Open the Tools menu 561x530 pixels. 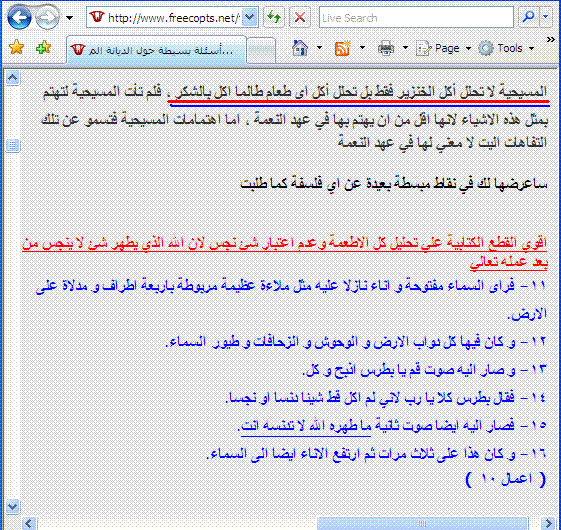(x=506, y=48)
